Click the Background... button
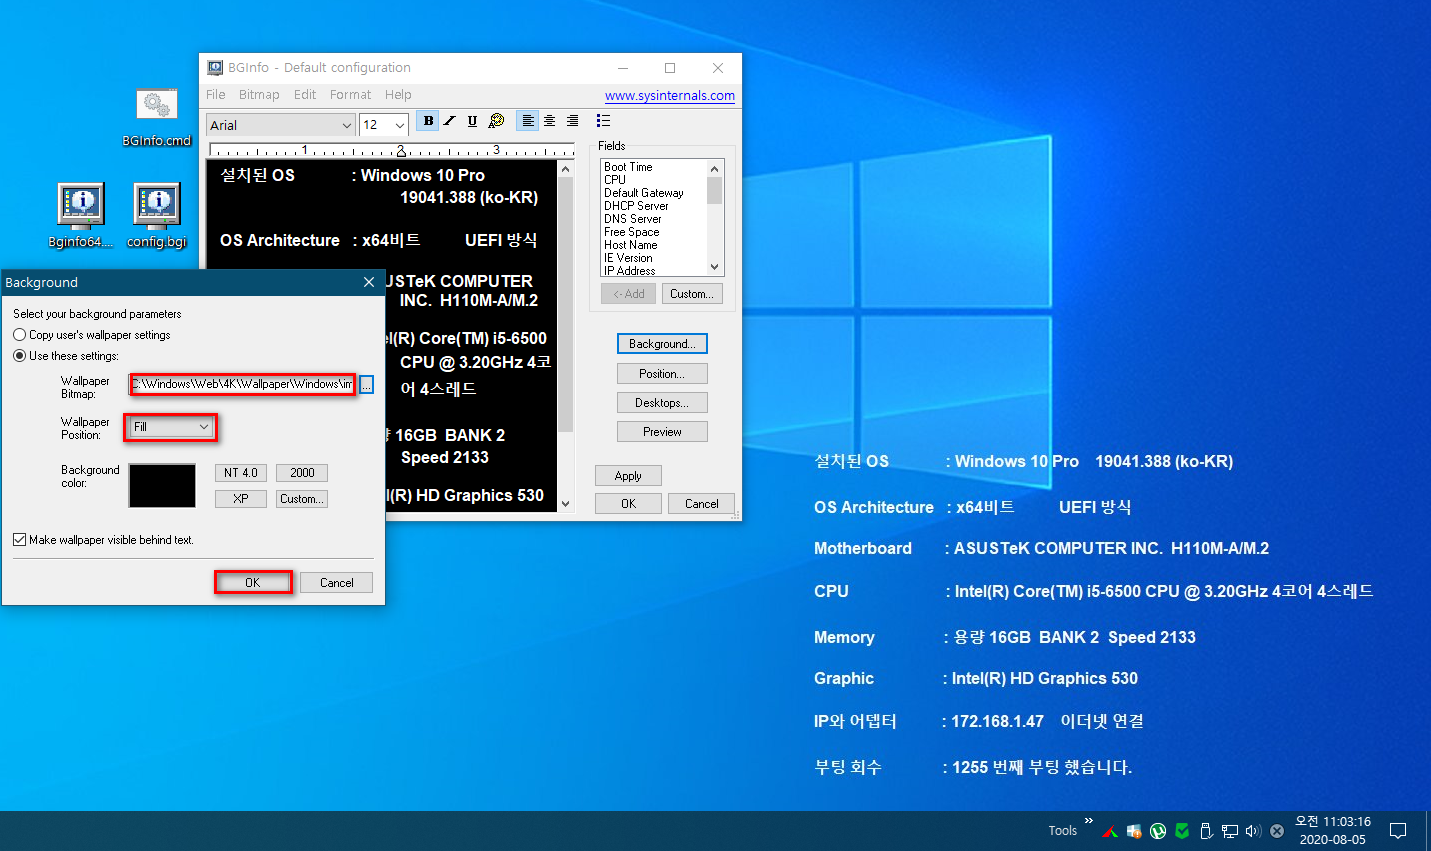This screenshot has width=1431, height=851. click(x=662, y=344)
